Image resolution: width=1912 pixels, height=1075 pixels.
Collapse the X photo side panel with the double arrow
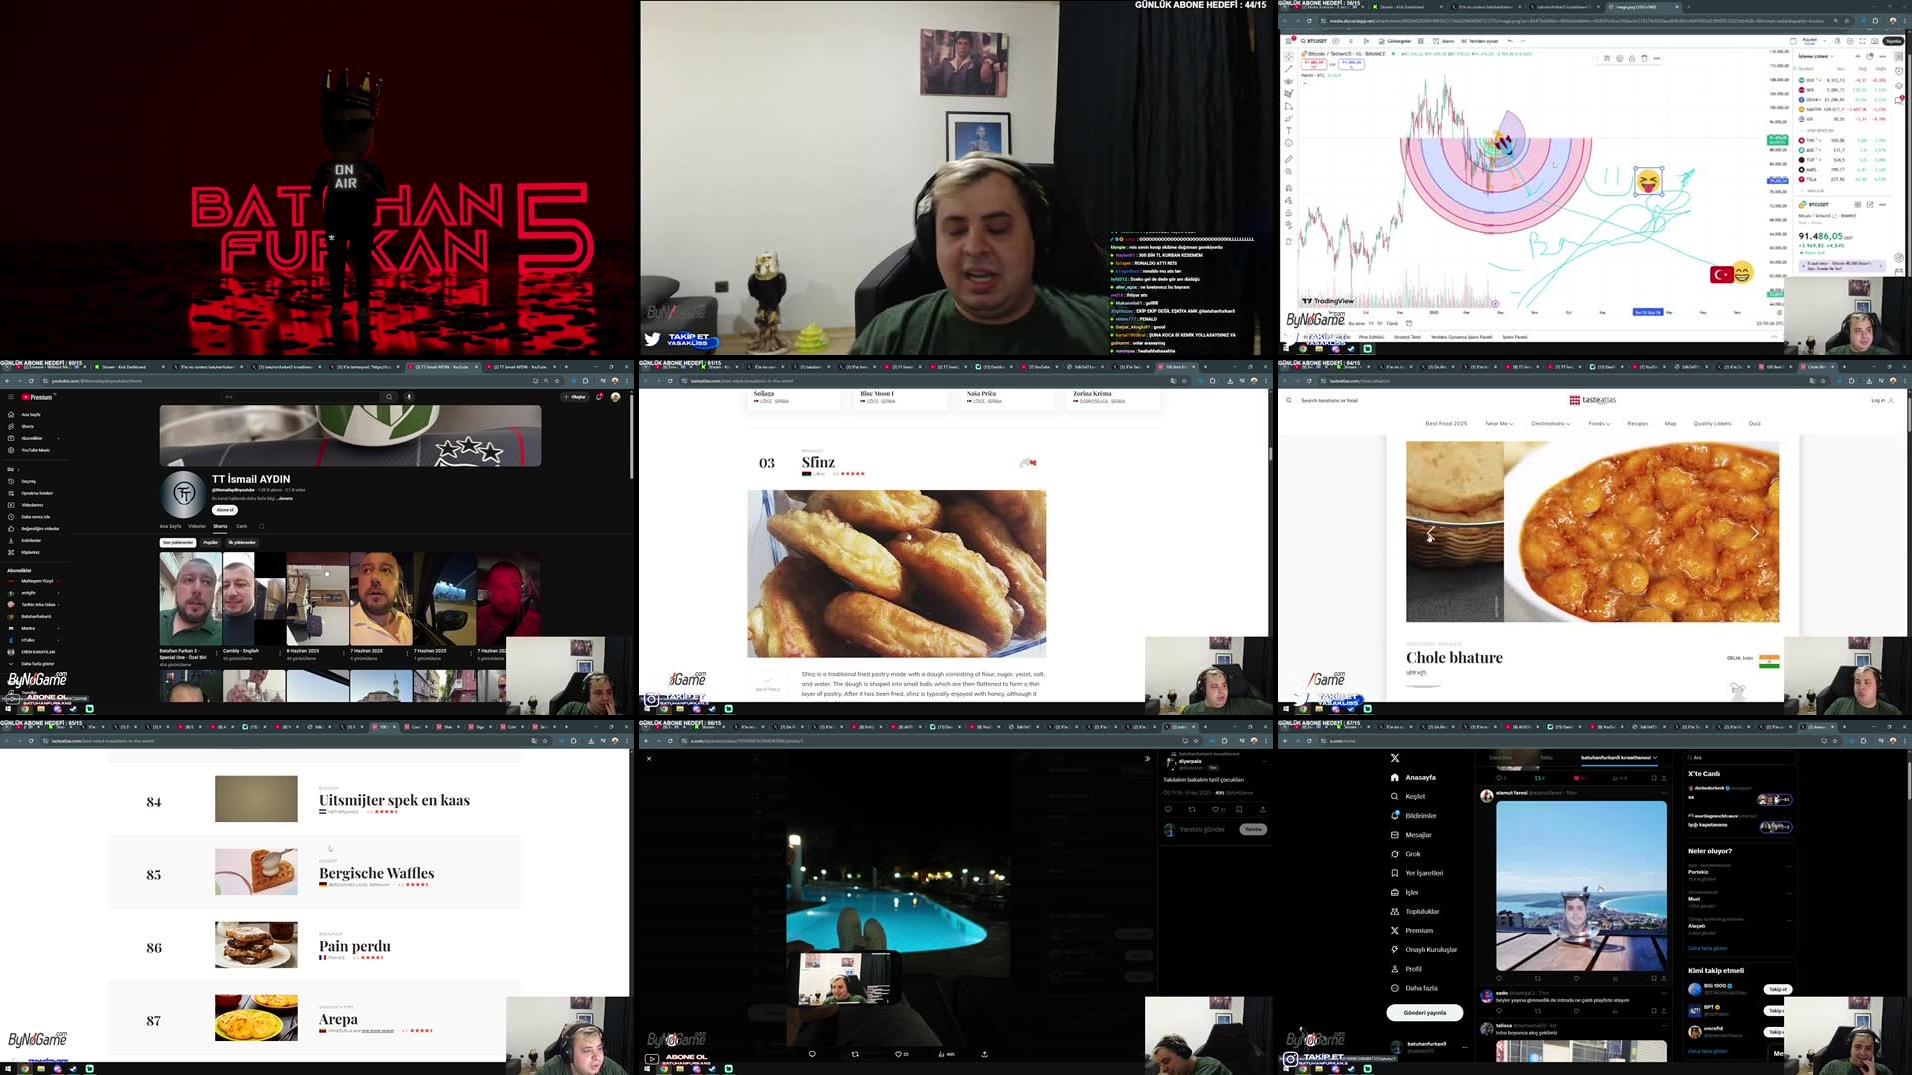pyautogui.click(x=1147, y=758)
